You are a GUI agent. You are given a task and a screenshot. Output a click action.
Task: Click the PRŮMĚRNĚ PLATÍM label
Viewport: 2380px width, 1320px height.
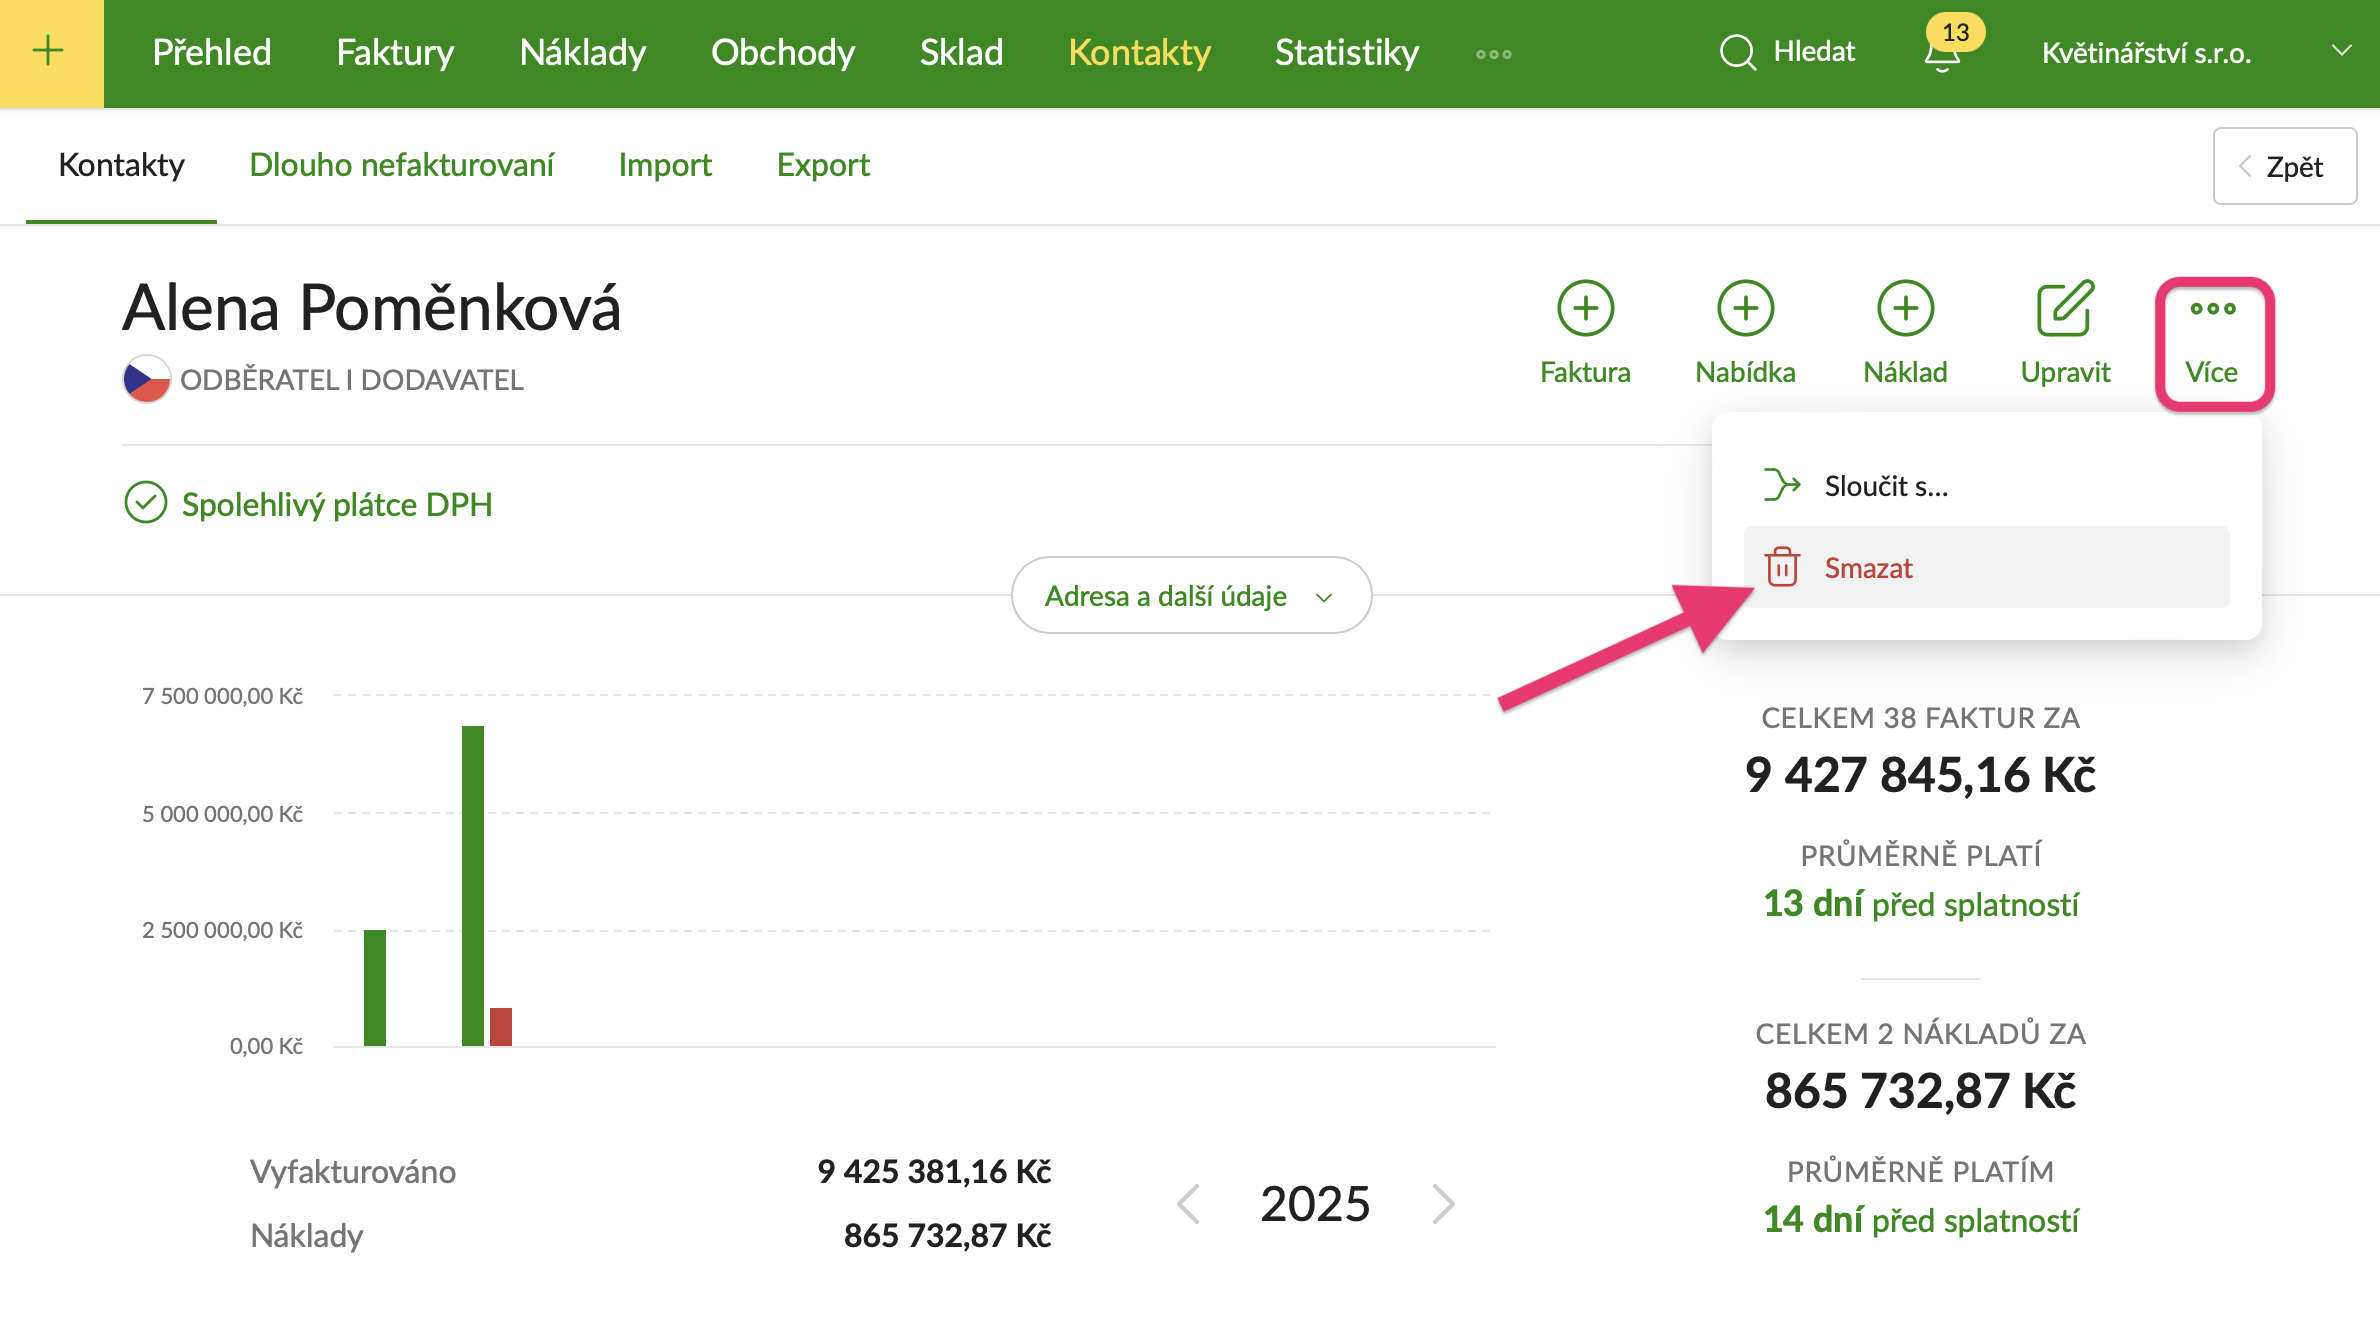(1920, 1172)
